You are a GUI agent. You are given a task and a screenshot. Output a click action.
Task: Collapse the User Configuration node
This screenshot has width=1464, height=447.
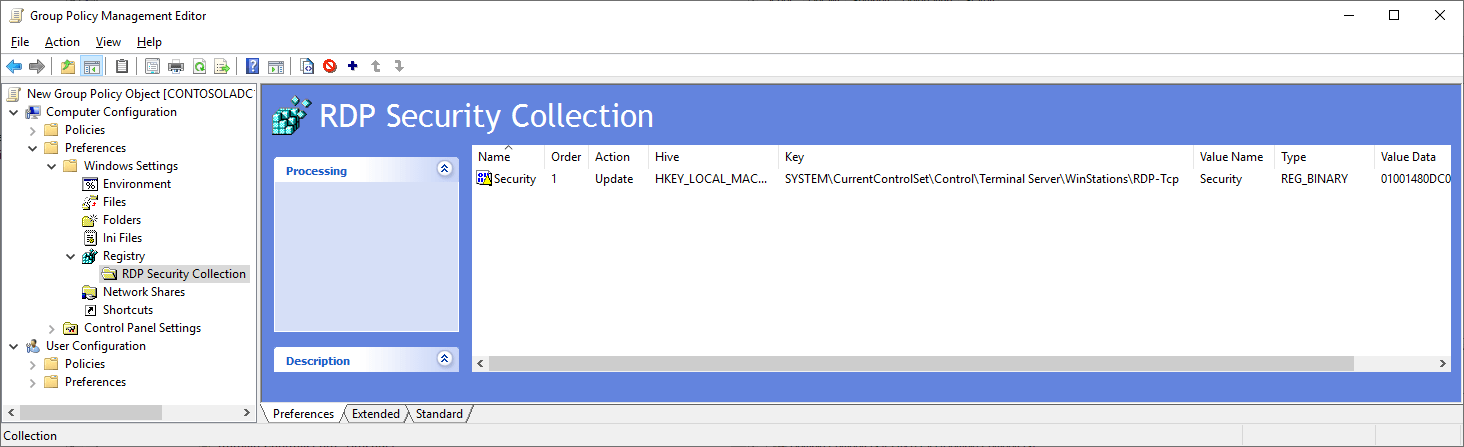tap(13, 346)
